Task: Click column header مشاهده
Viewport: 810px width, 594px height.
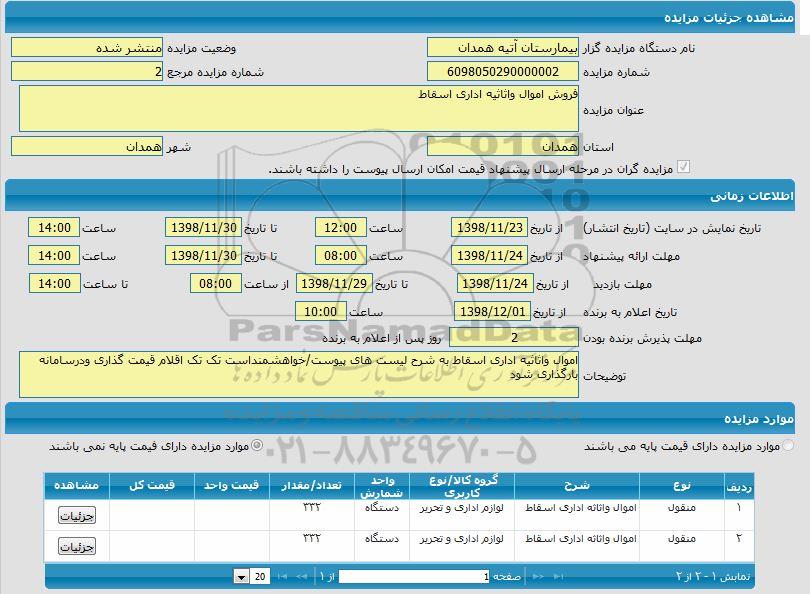Action: point(76,486)
